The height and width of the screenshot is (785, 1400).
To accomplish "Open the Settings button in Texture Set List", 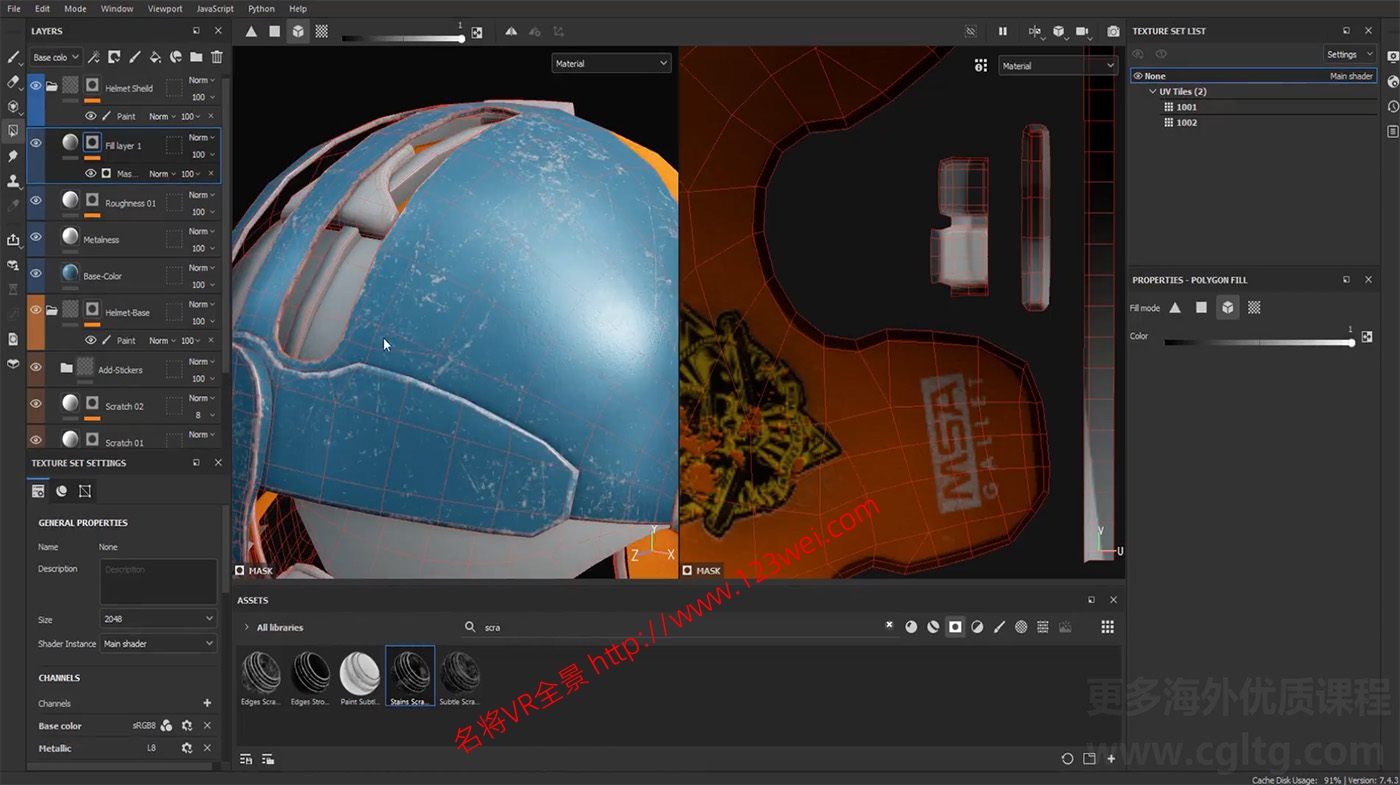I will pyautogui.click(x=1343, y=54).
